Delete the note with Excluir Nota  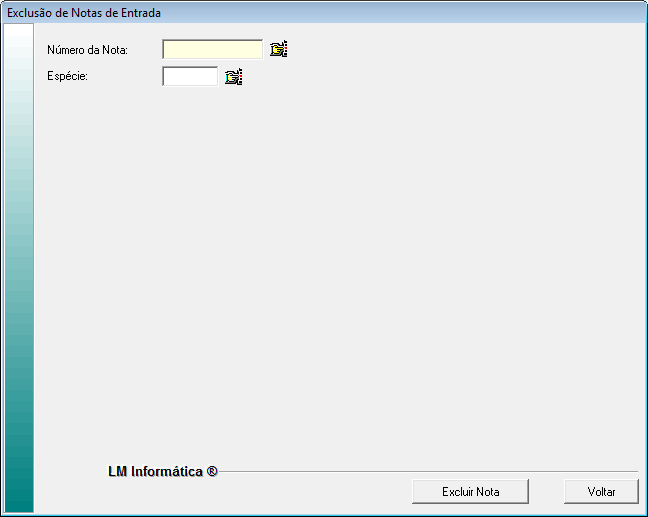point(470,492)
